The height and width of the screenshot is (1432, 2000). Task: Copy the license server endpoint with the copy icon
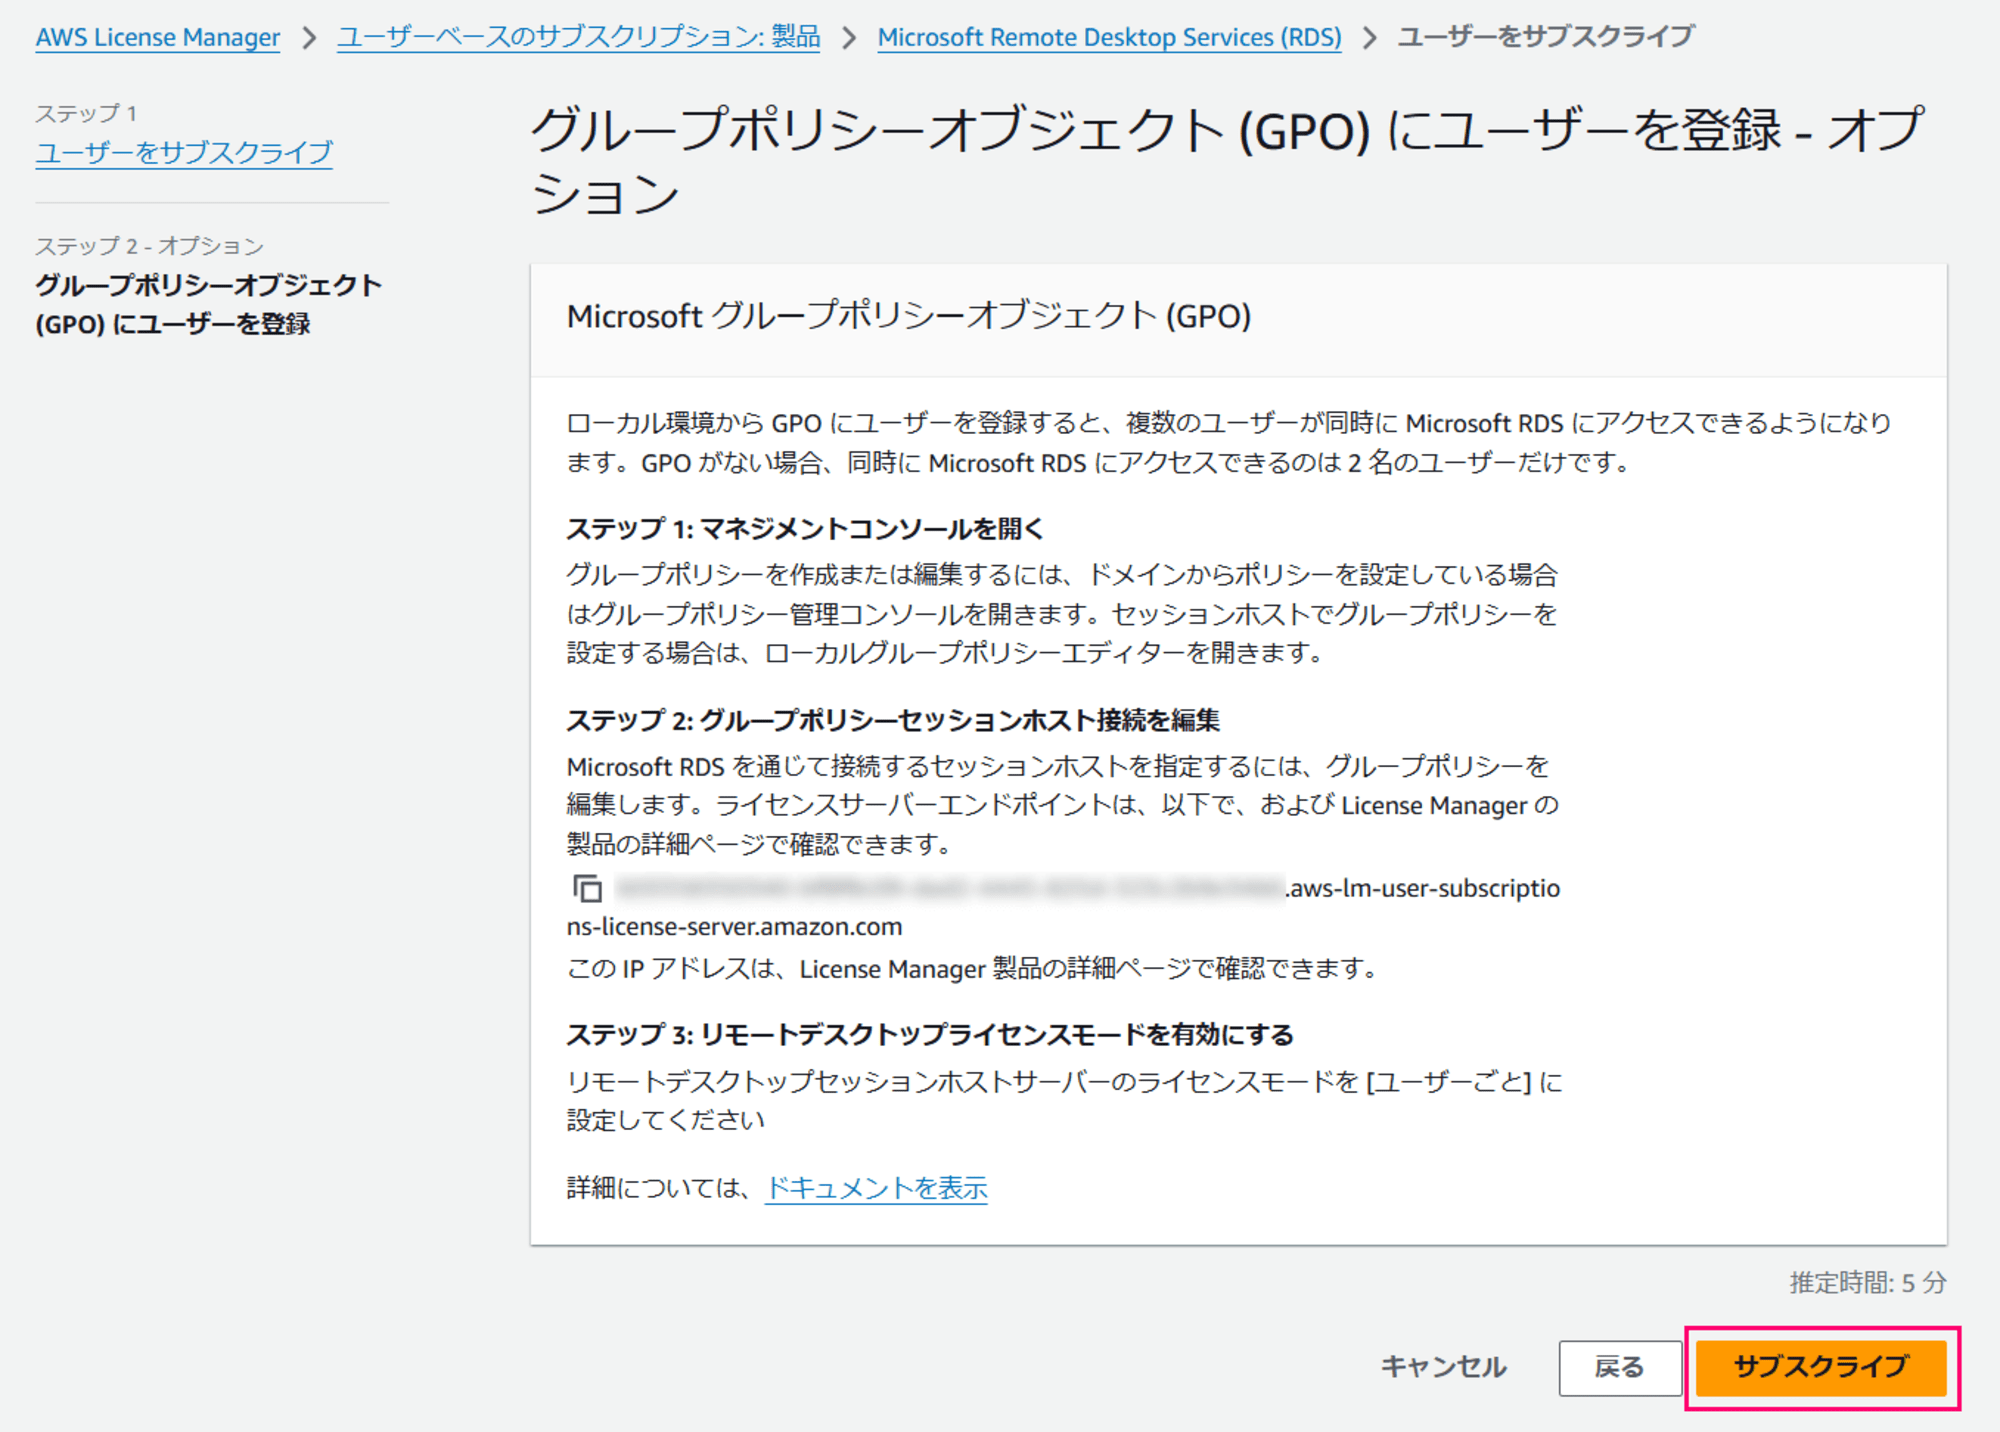pyautogui.click(x=587, y=888)
